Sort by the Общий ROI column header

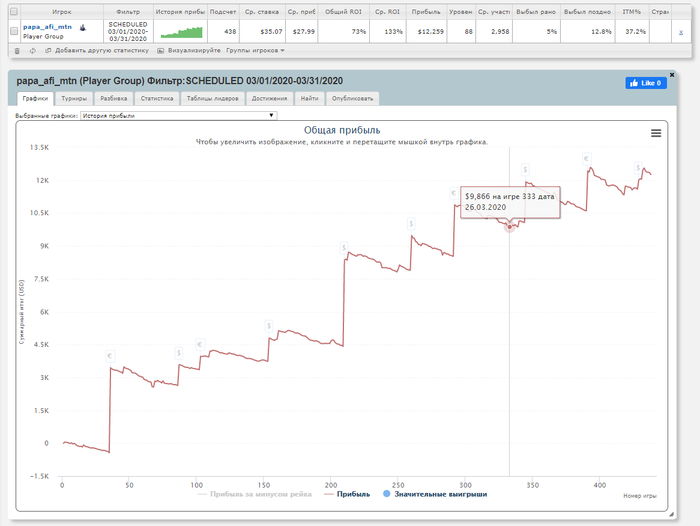343,12
